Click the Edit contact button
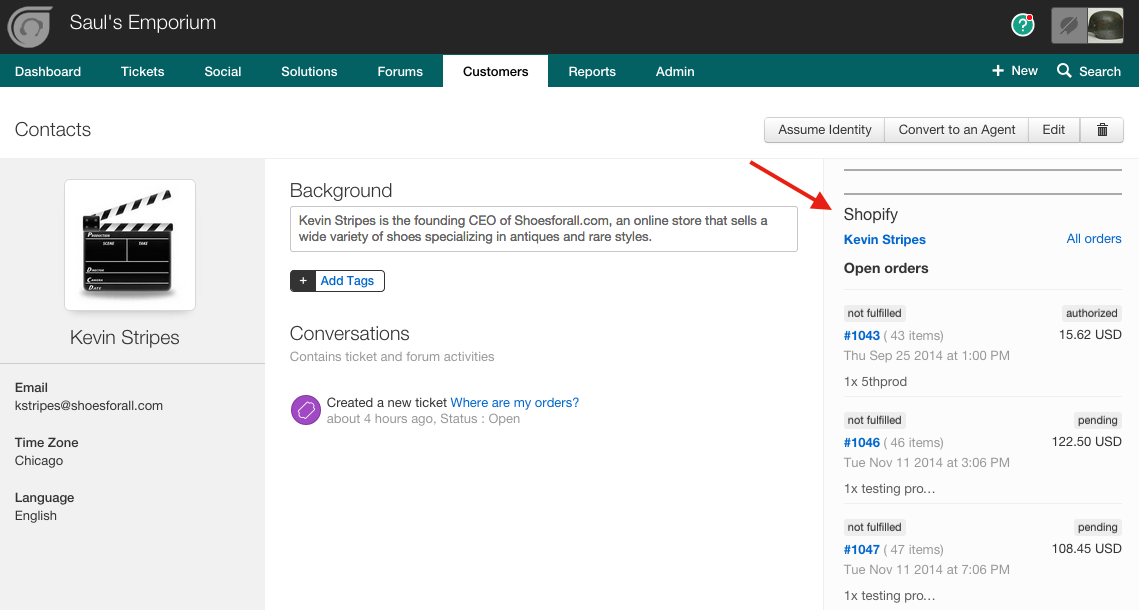 coord(1053,130)
